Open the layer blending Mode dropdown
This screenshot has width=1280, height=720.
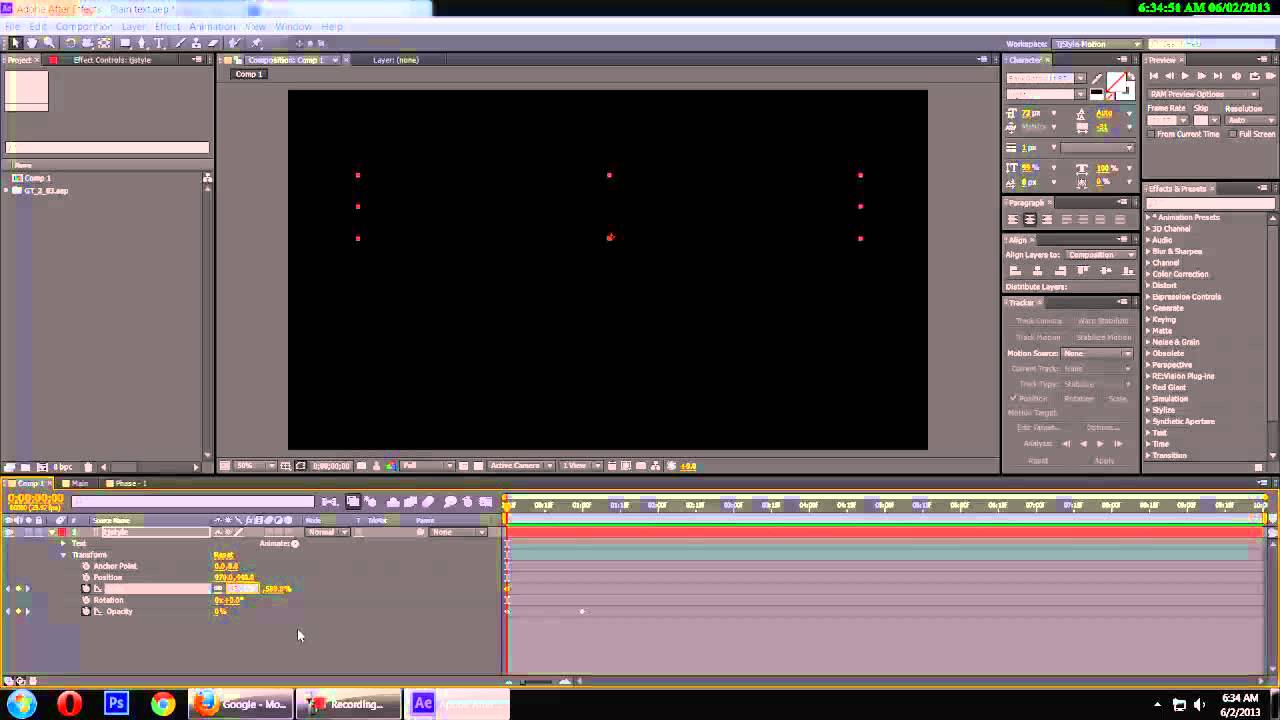click(x=328, y=532)
